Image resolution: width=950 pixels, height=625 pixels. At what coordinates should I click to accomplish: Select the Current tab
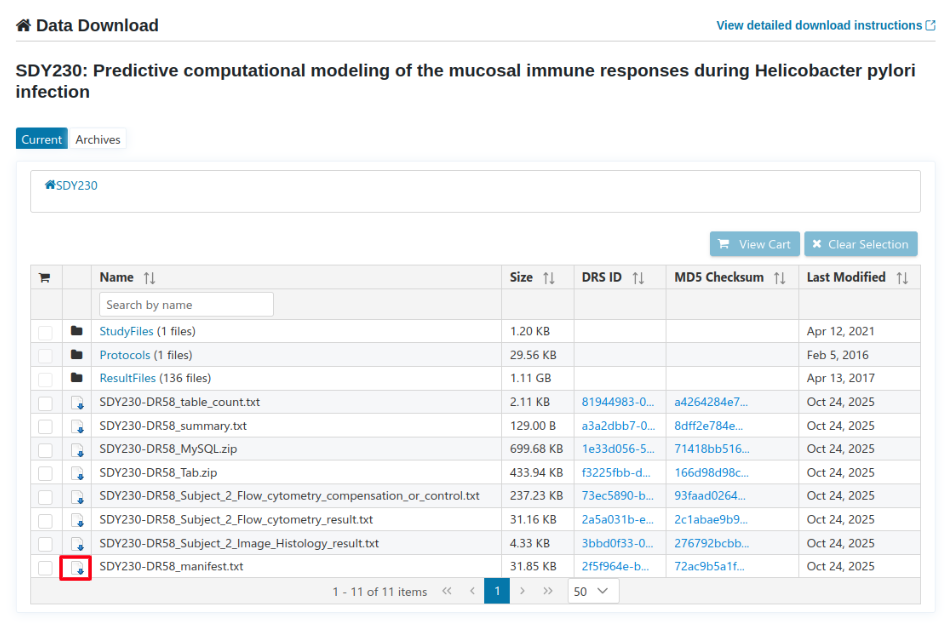coord(41,139)
